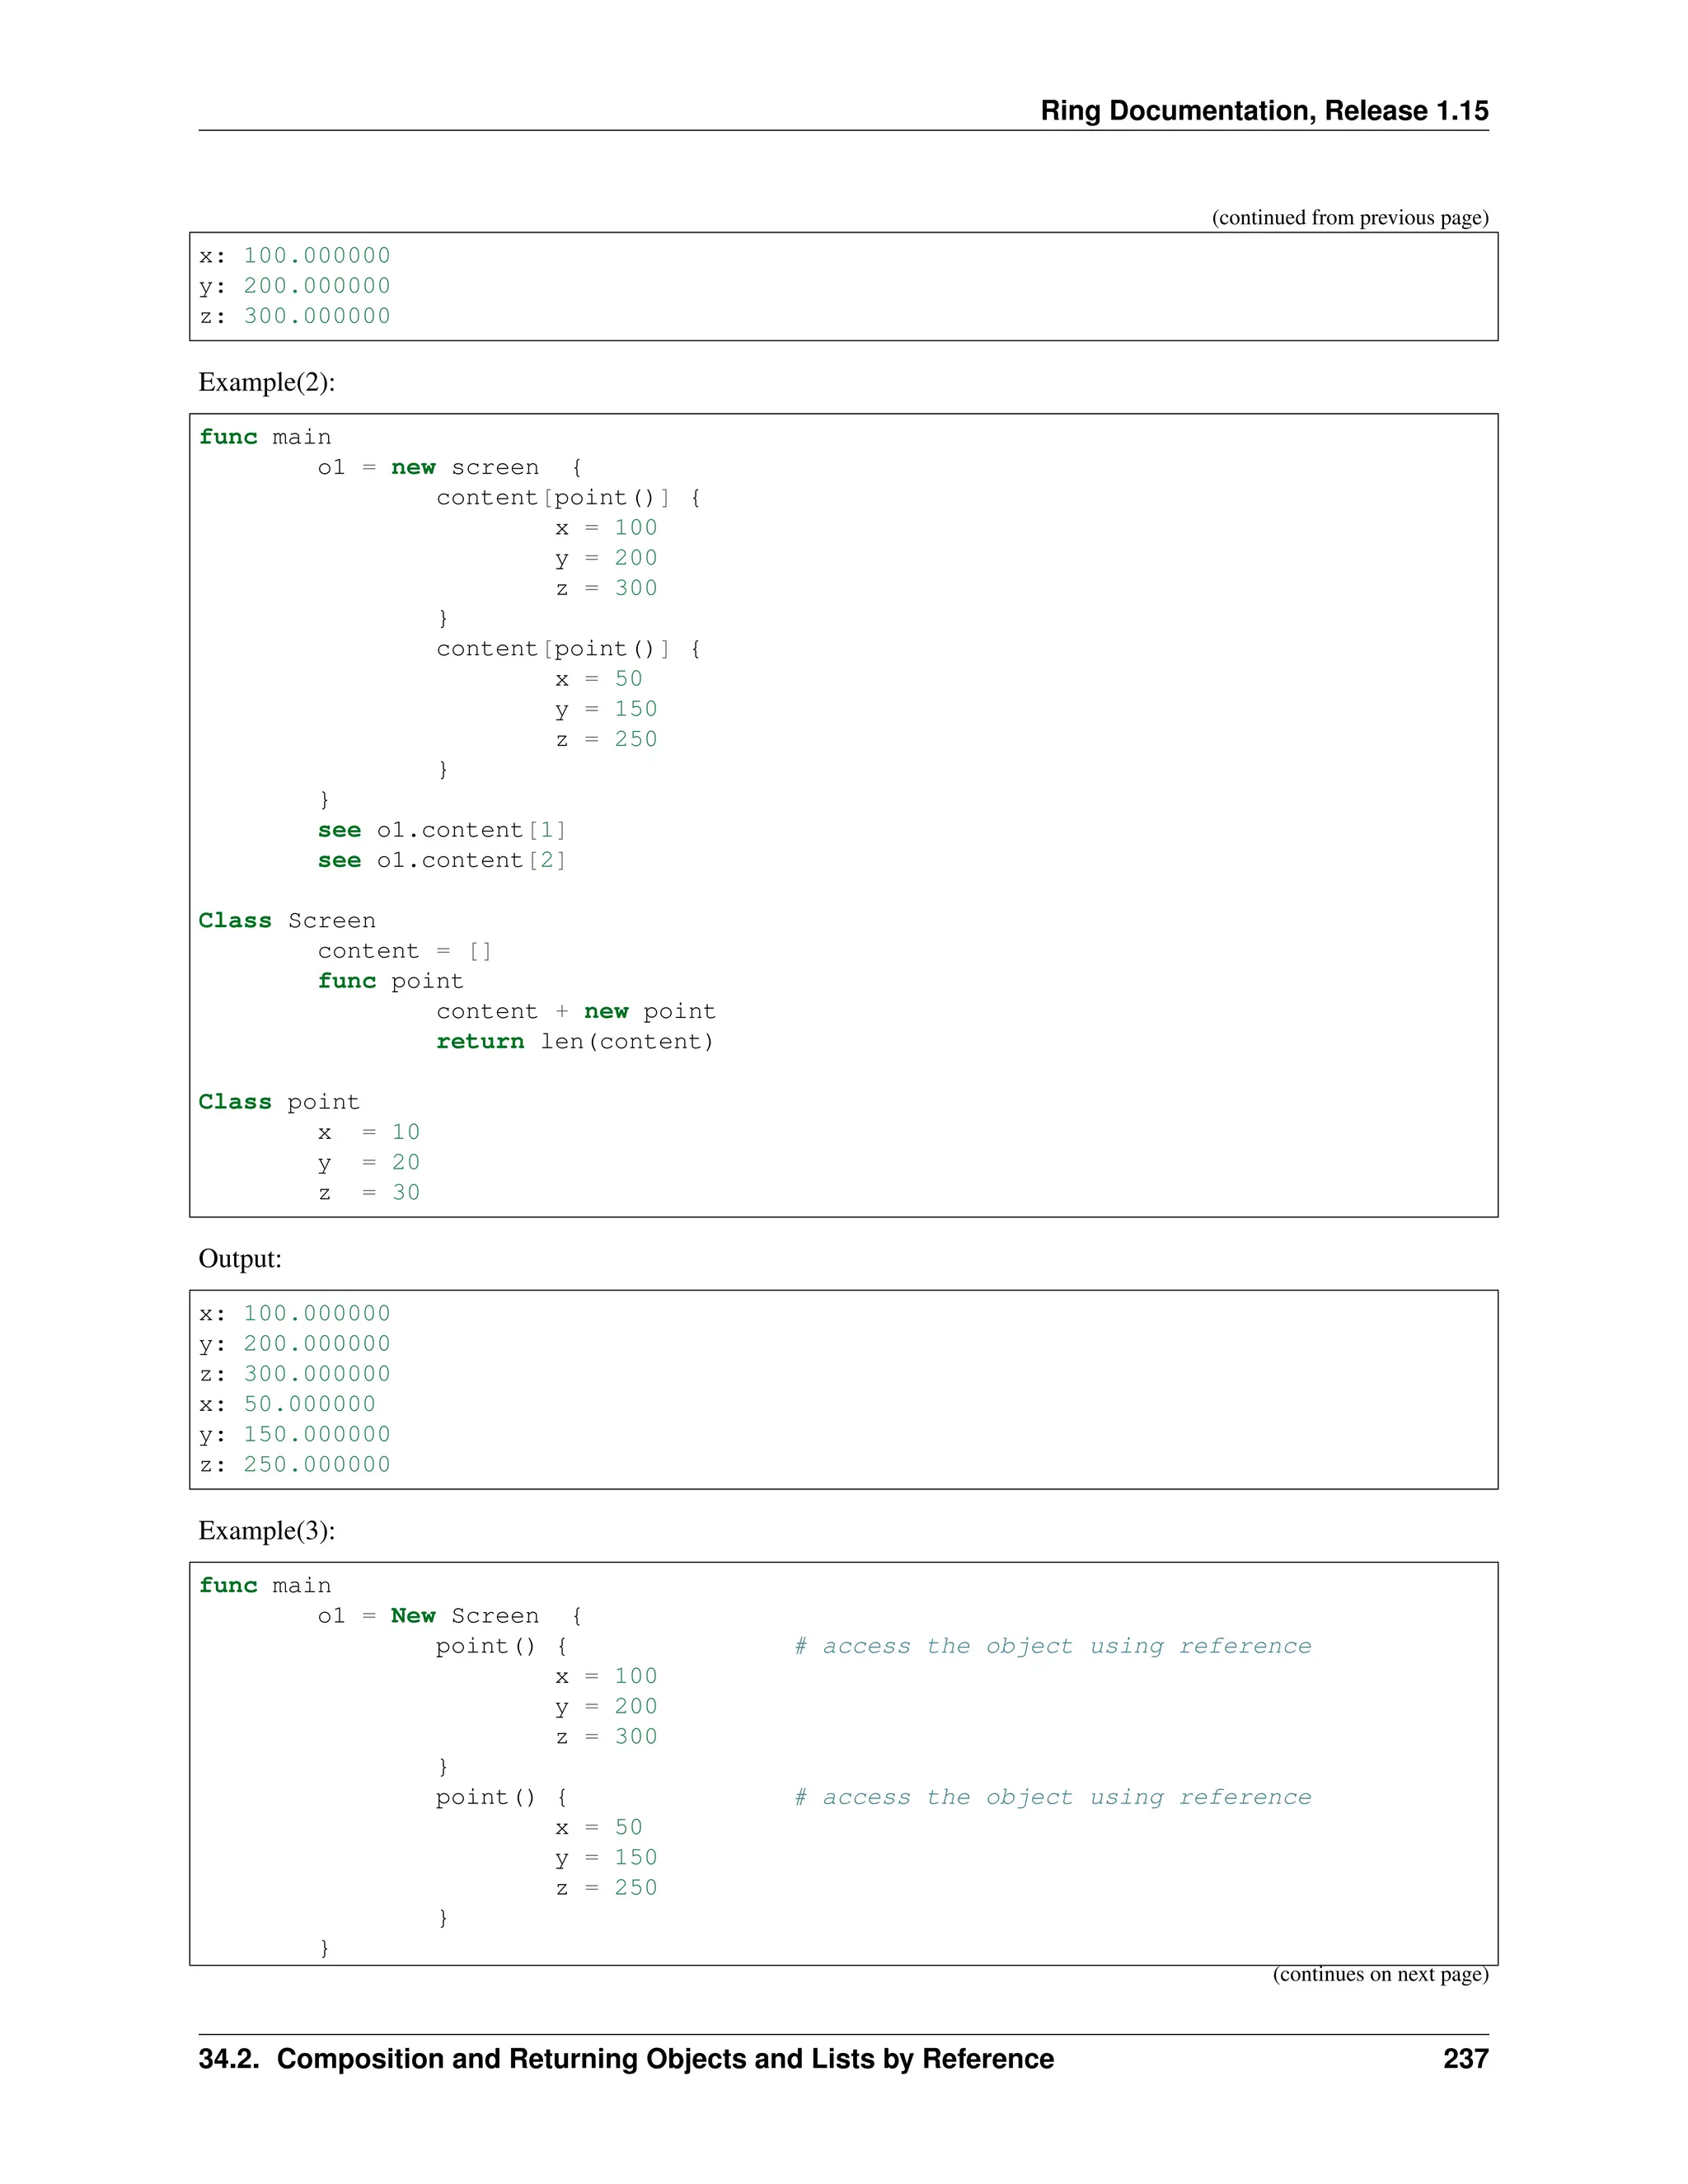1688x2184 pixels.
Task: Click 'content + new point' line
Action: [575, 1011]
